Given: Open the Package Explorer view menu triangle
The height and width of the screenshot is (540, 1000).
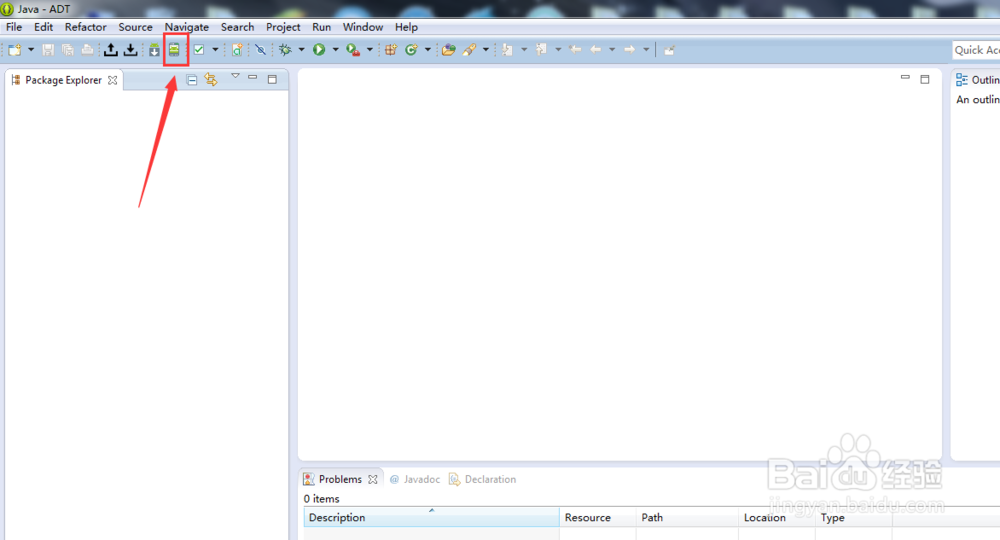Looking at the screenshot, I should (235, 77).
